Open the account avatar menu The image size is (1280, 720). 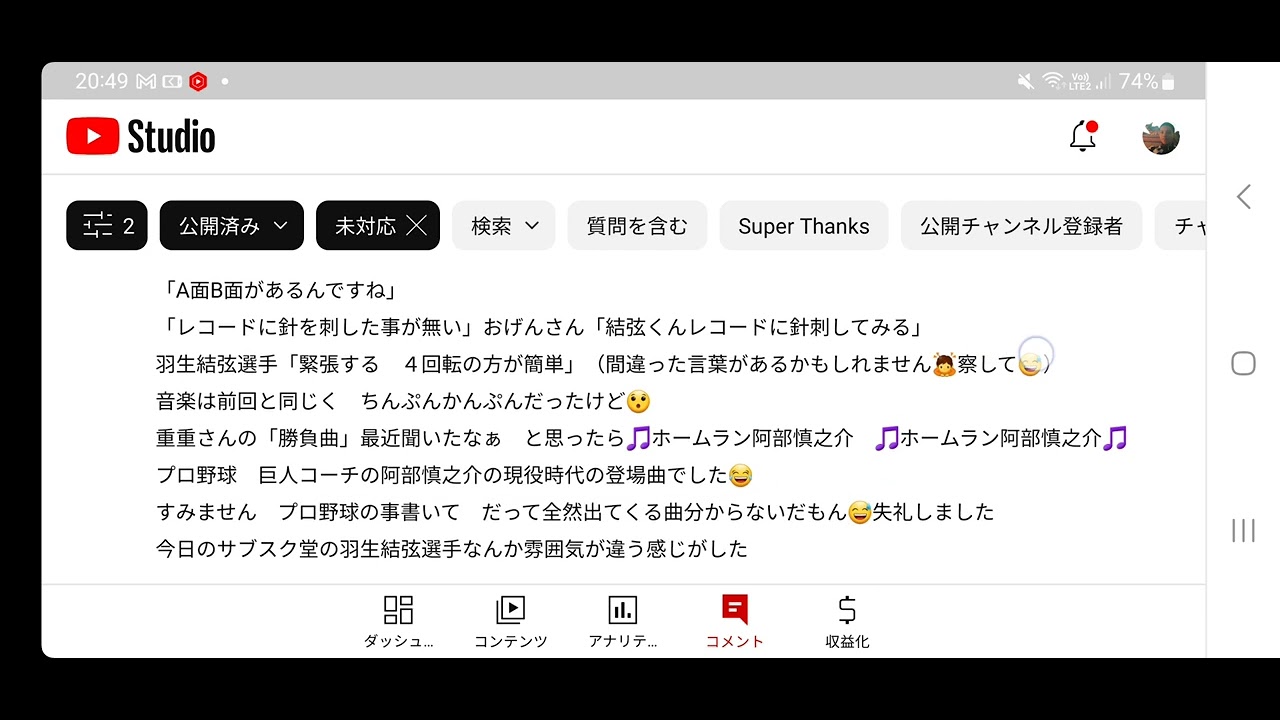pos(1161,137)
